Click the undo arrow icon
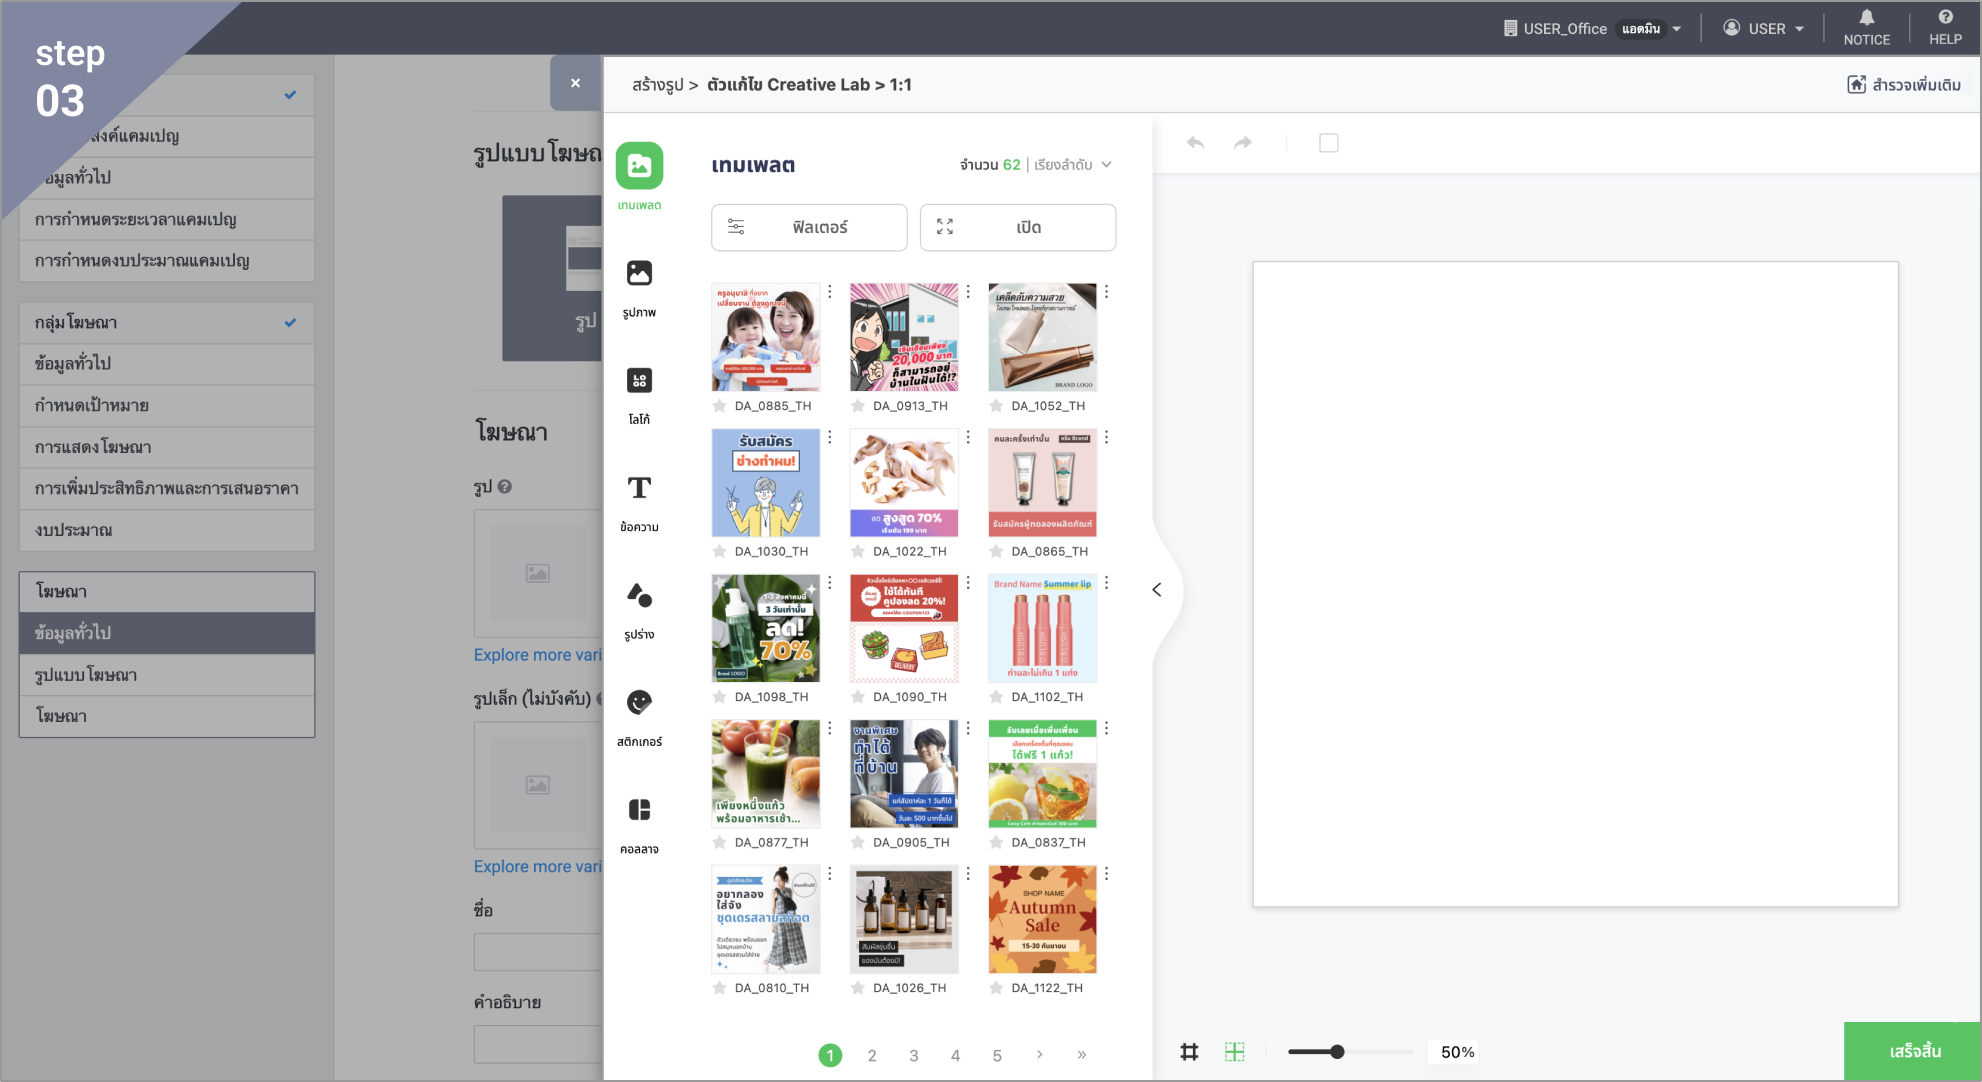 coord(1195,143)
